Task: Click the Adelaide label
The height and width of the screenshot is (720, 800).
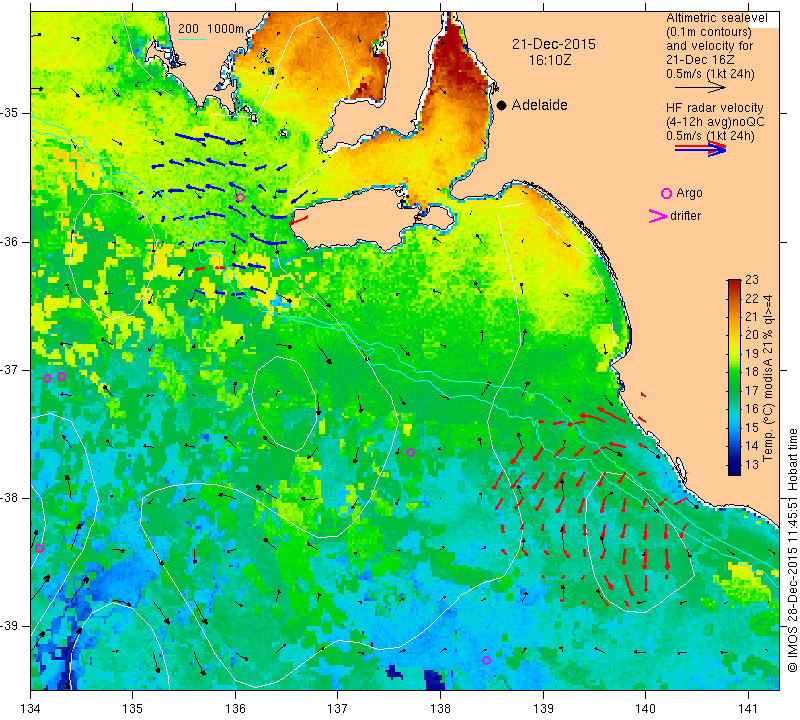Action: 539,105
